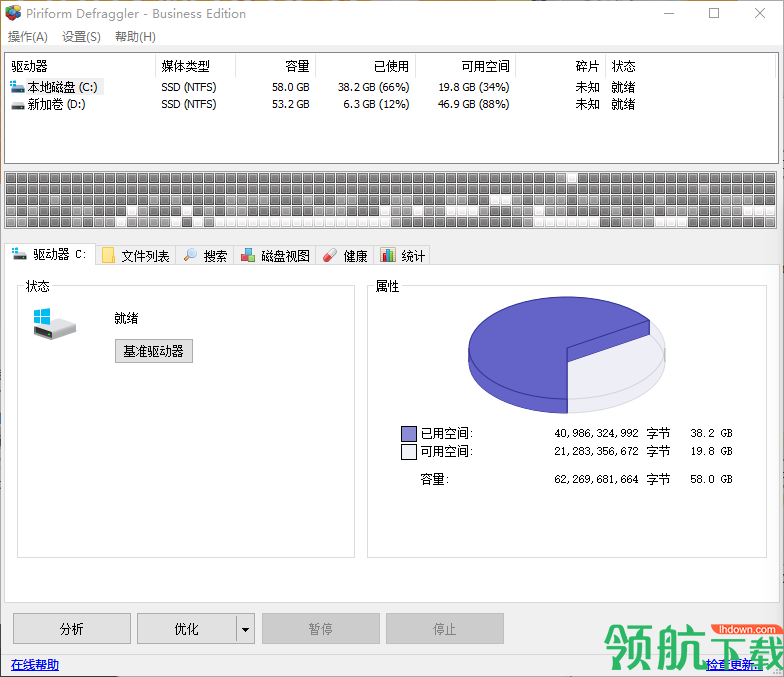Image resolution: width=784 pixels, height=677 pixels.
Task: Switch to the 健康 tab
Action: point(344,256)
